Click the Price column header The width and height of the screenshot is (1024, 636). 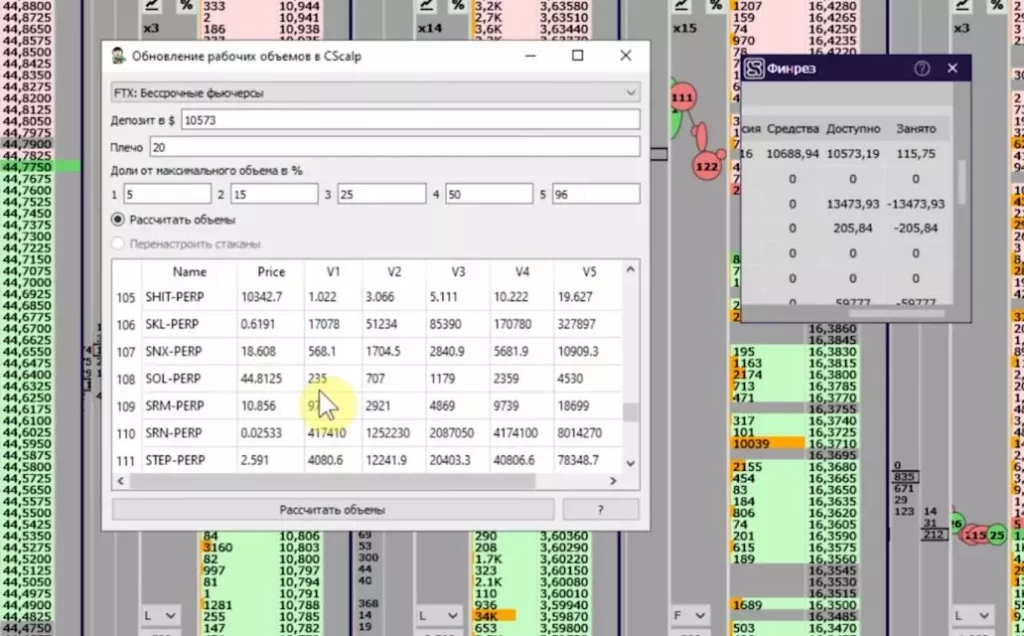click(x=270, y=272)
